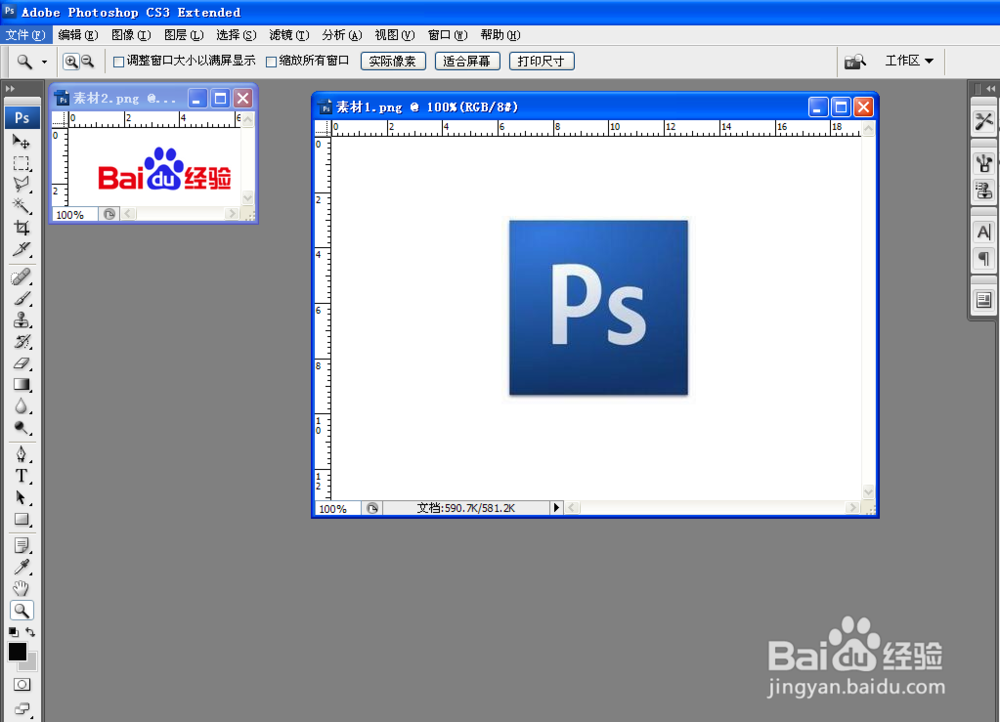Open the 工作区 workspace dropdown
Screen dimensions: 1000x722
coord(908,60)
